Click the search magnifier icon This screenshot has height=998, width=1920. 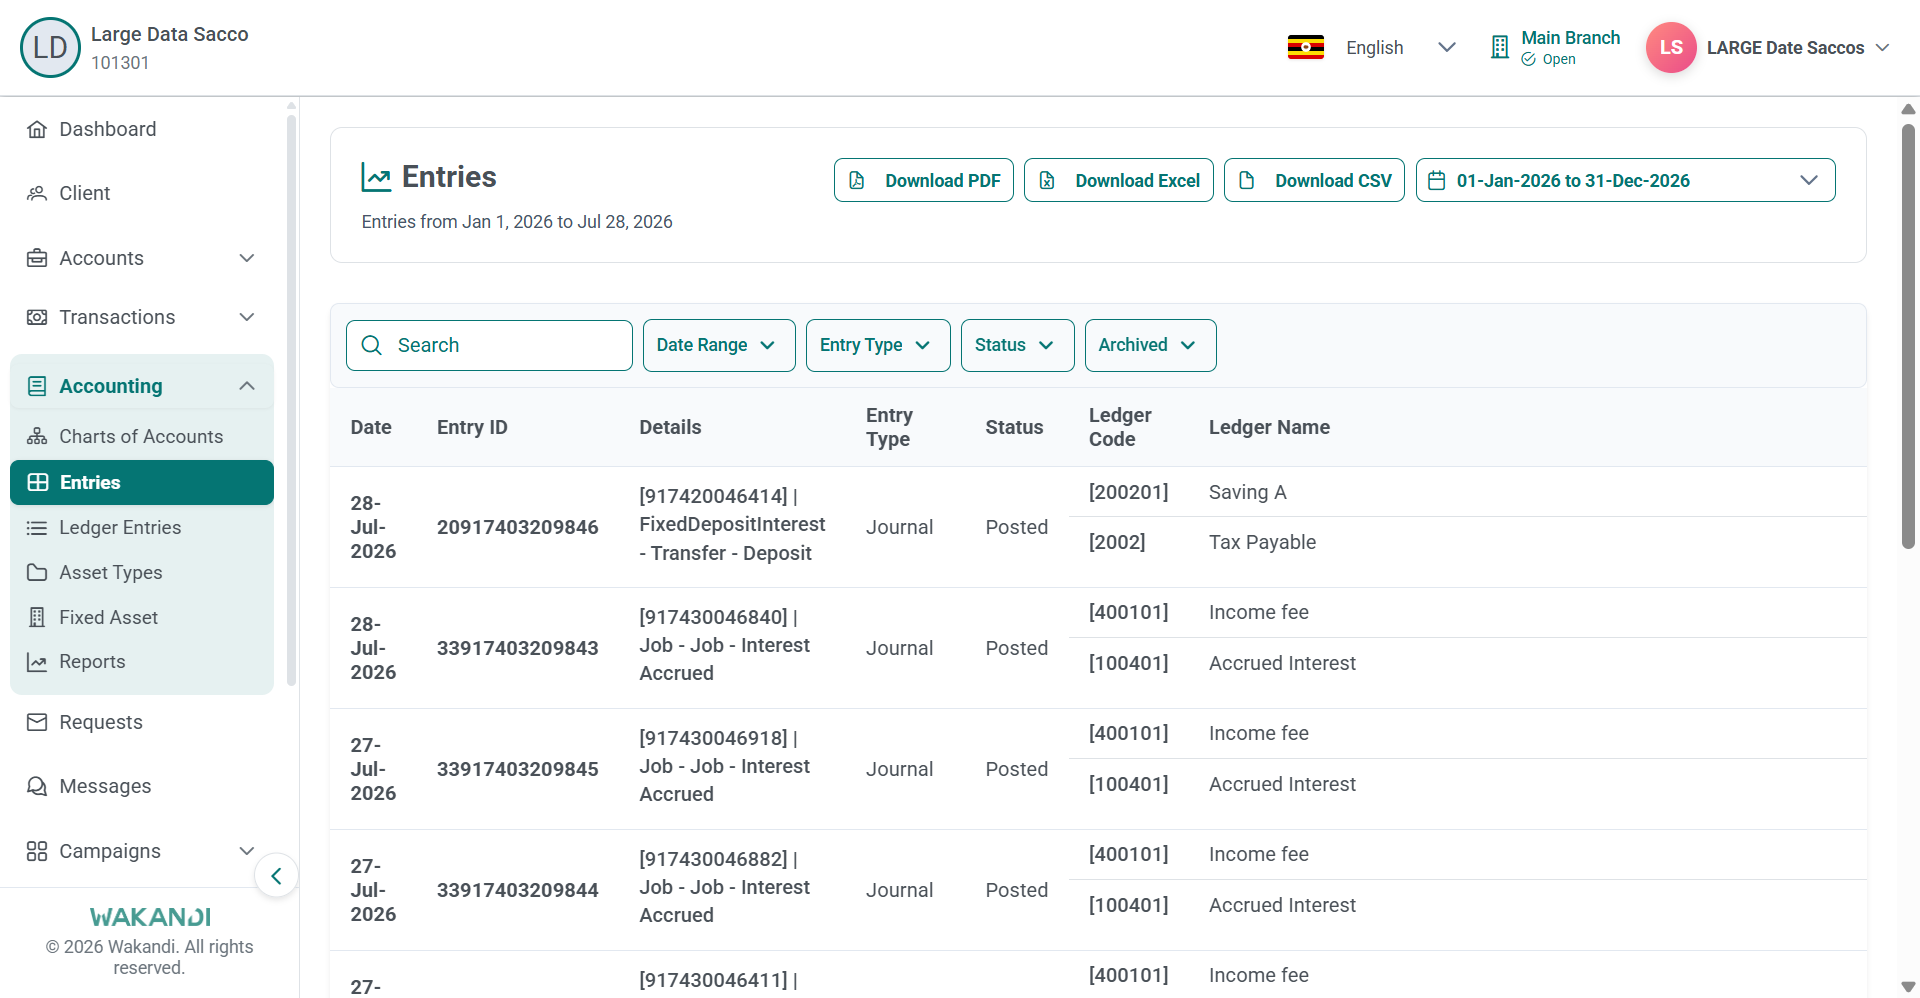[x=372, y=345]
